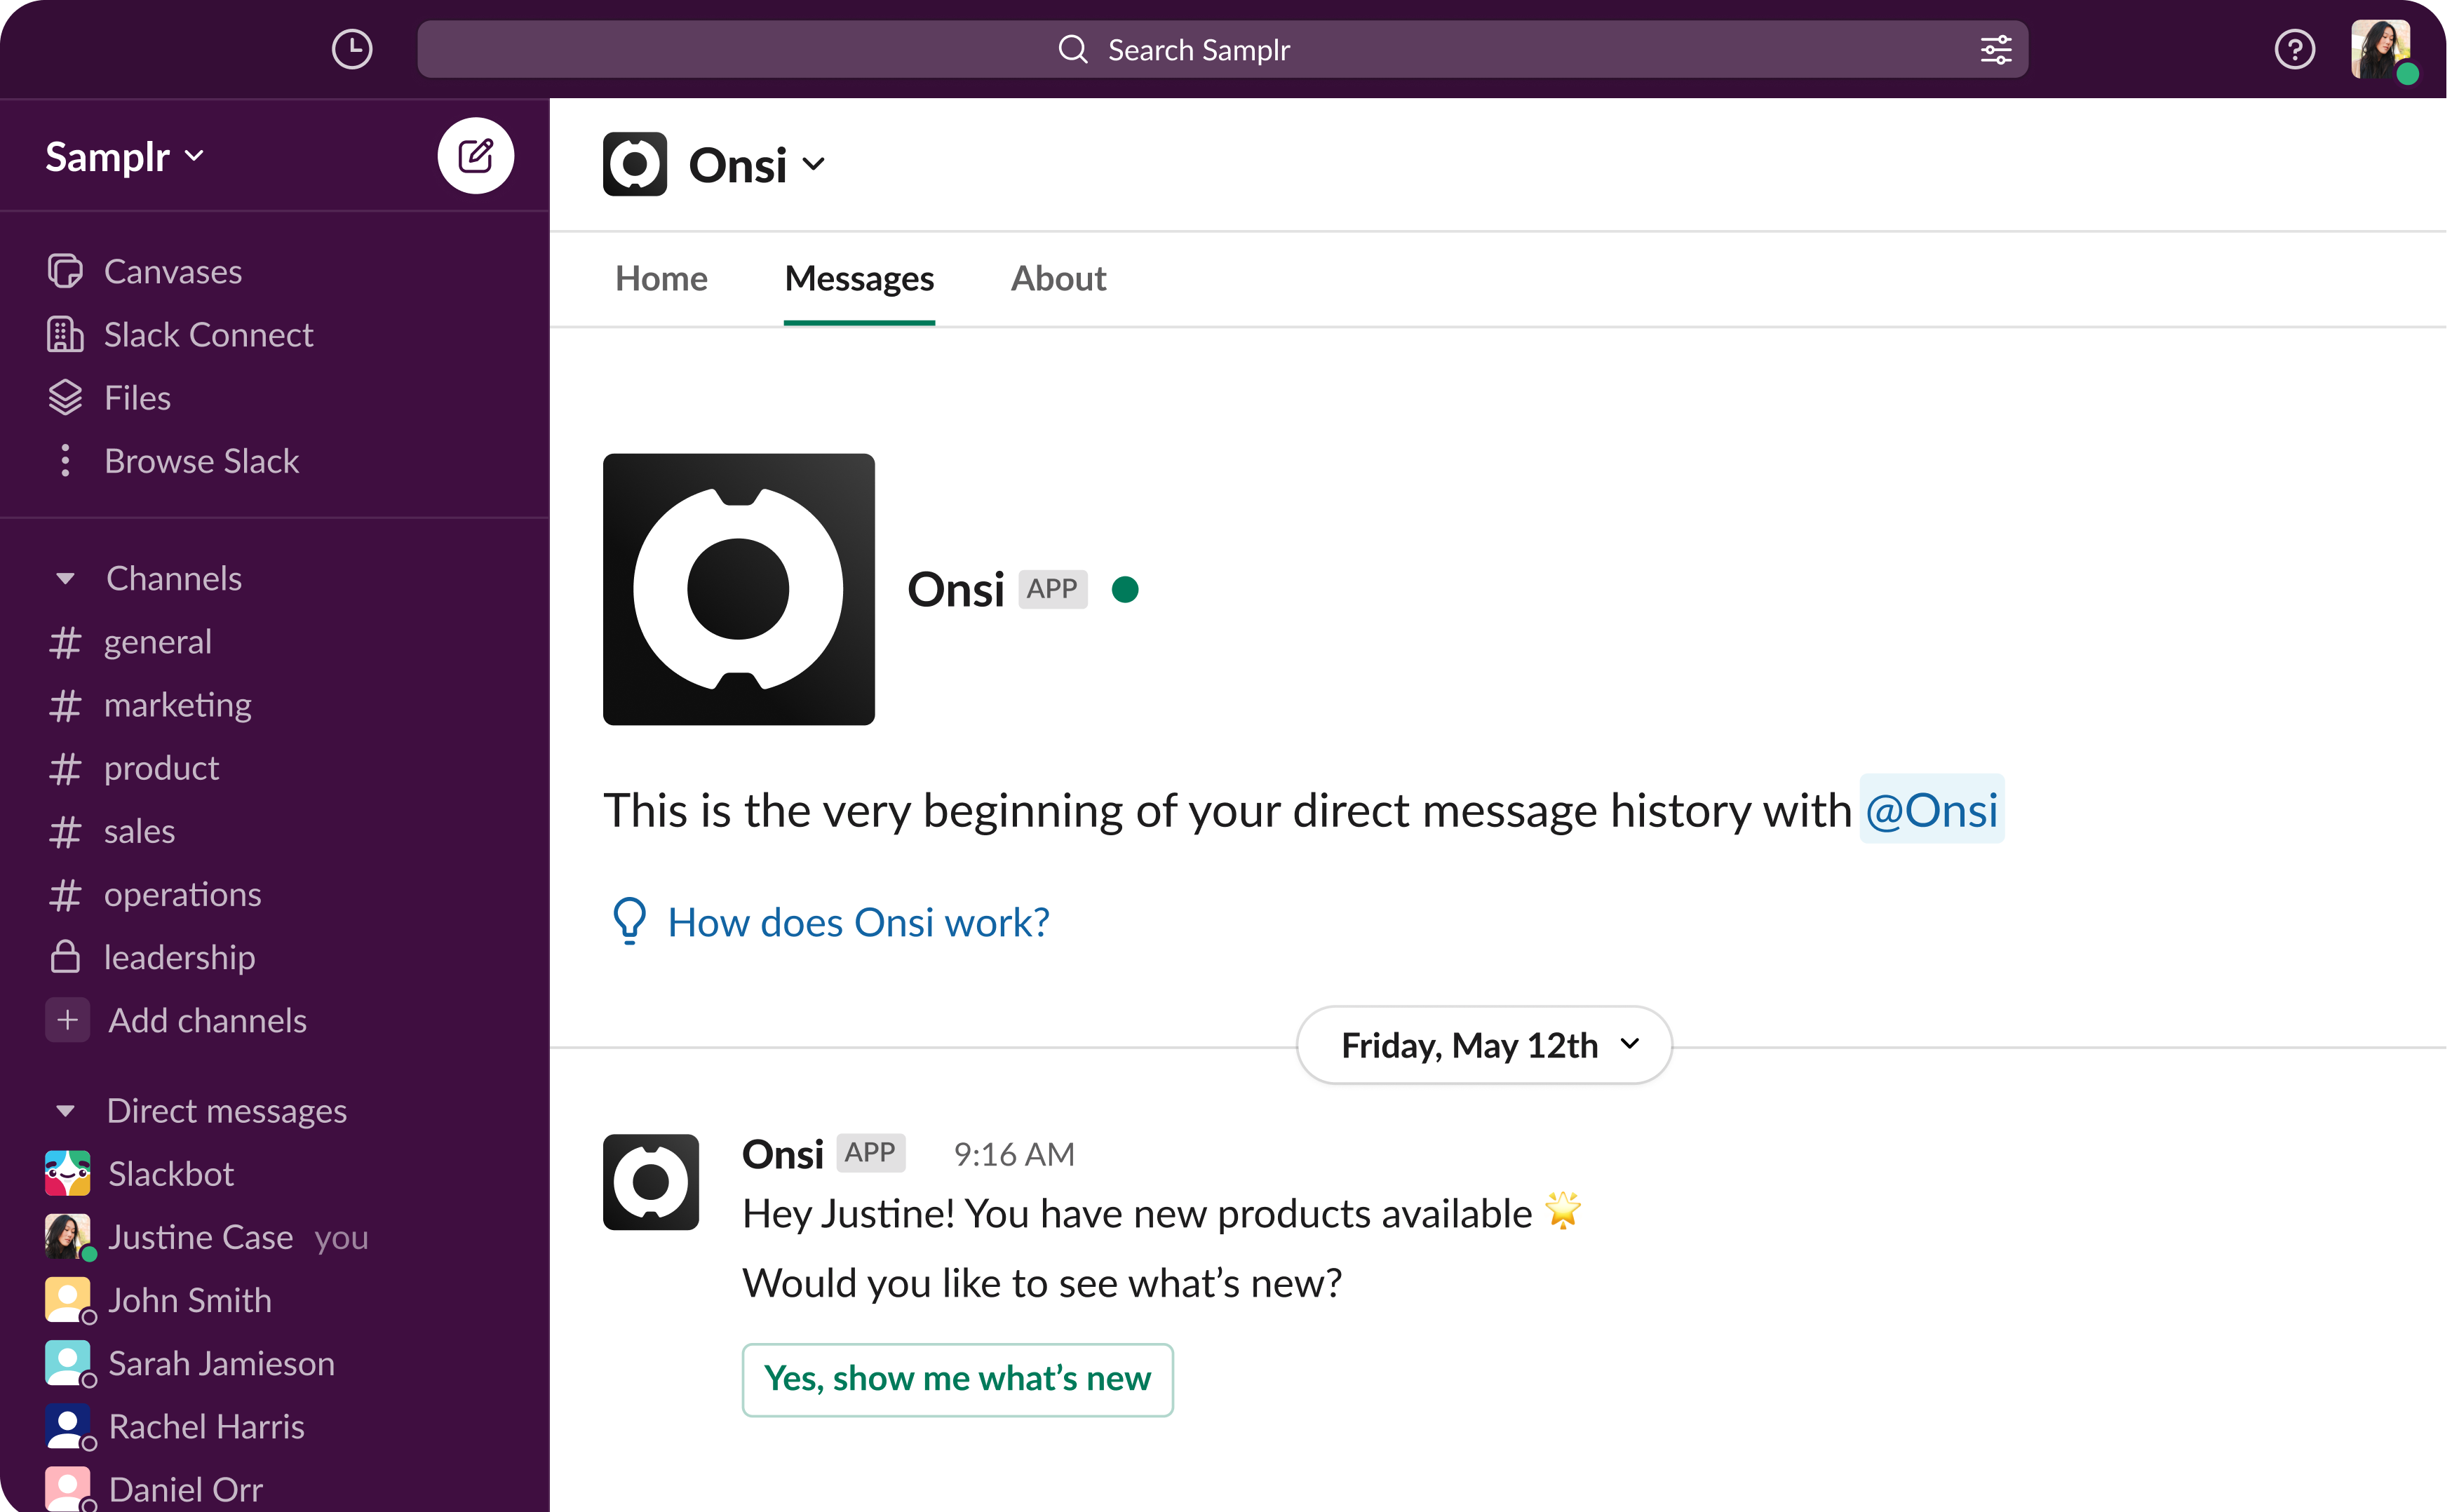
Task: Click John Smith's avatar icon
Action: 69,1300
